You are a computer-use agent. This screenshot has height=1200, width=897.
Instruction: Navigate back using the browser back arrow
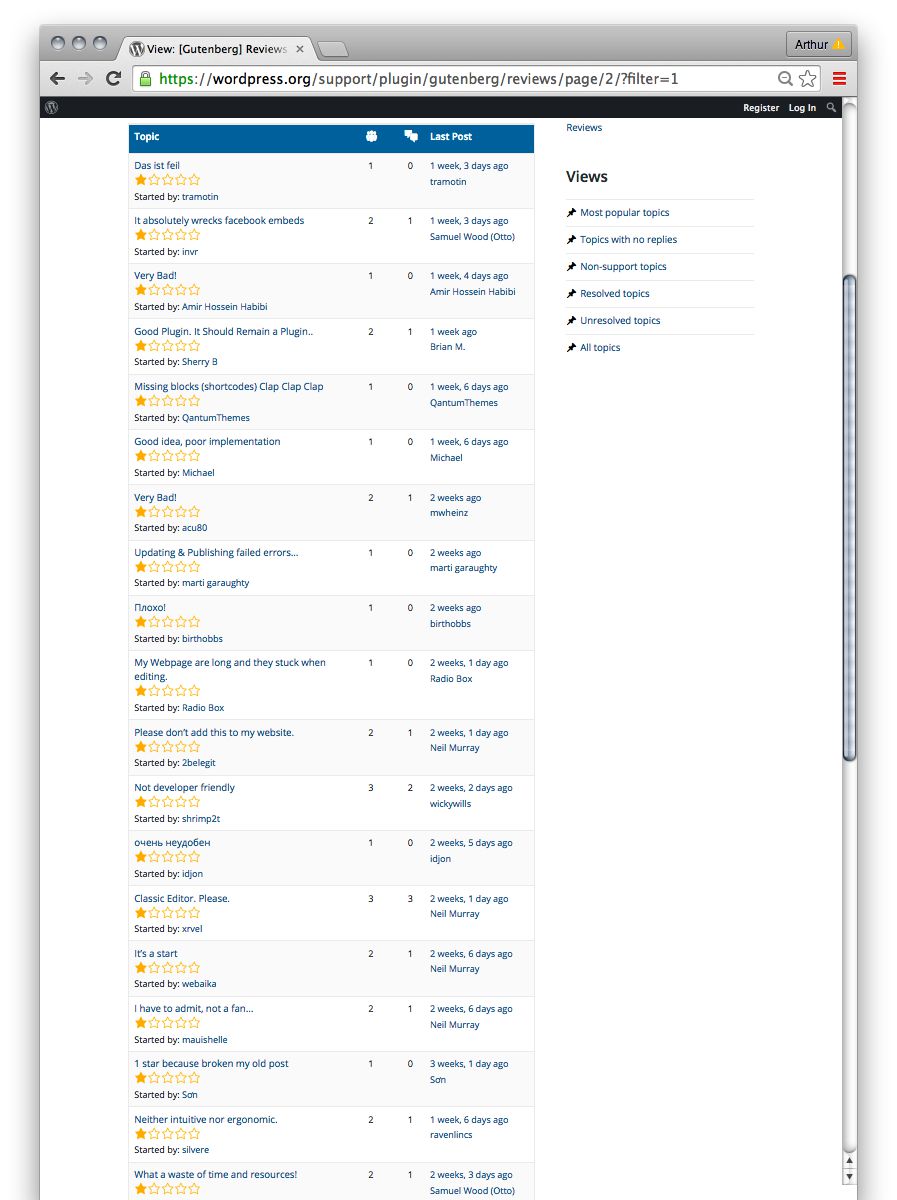pyautogui.click(x=57, y=78)
